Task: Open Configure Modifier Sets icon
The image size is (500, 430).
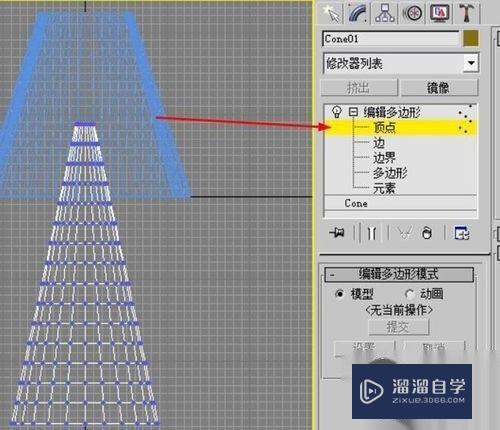Action: [462, 233]
